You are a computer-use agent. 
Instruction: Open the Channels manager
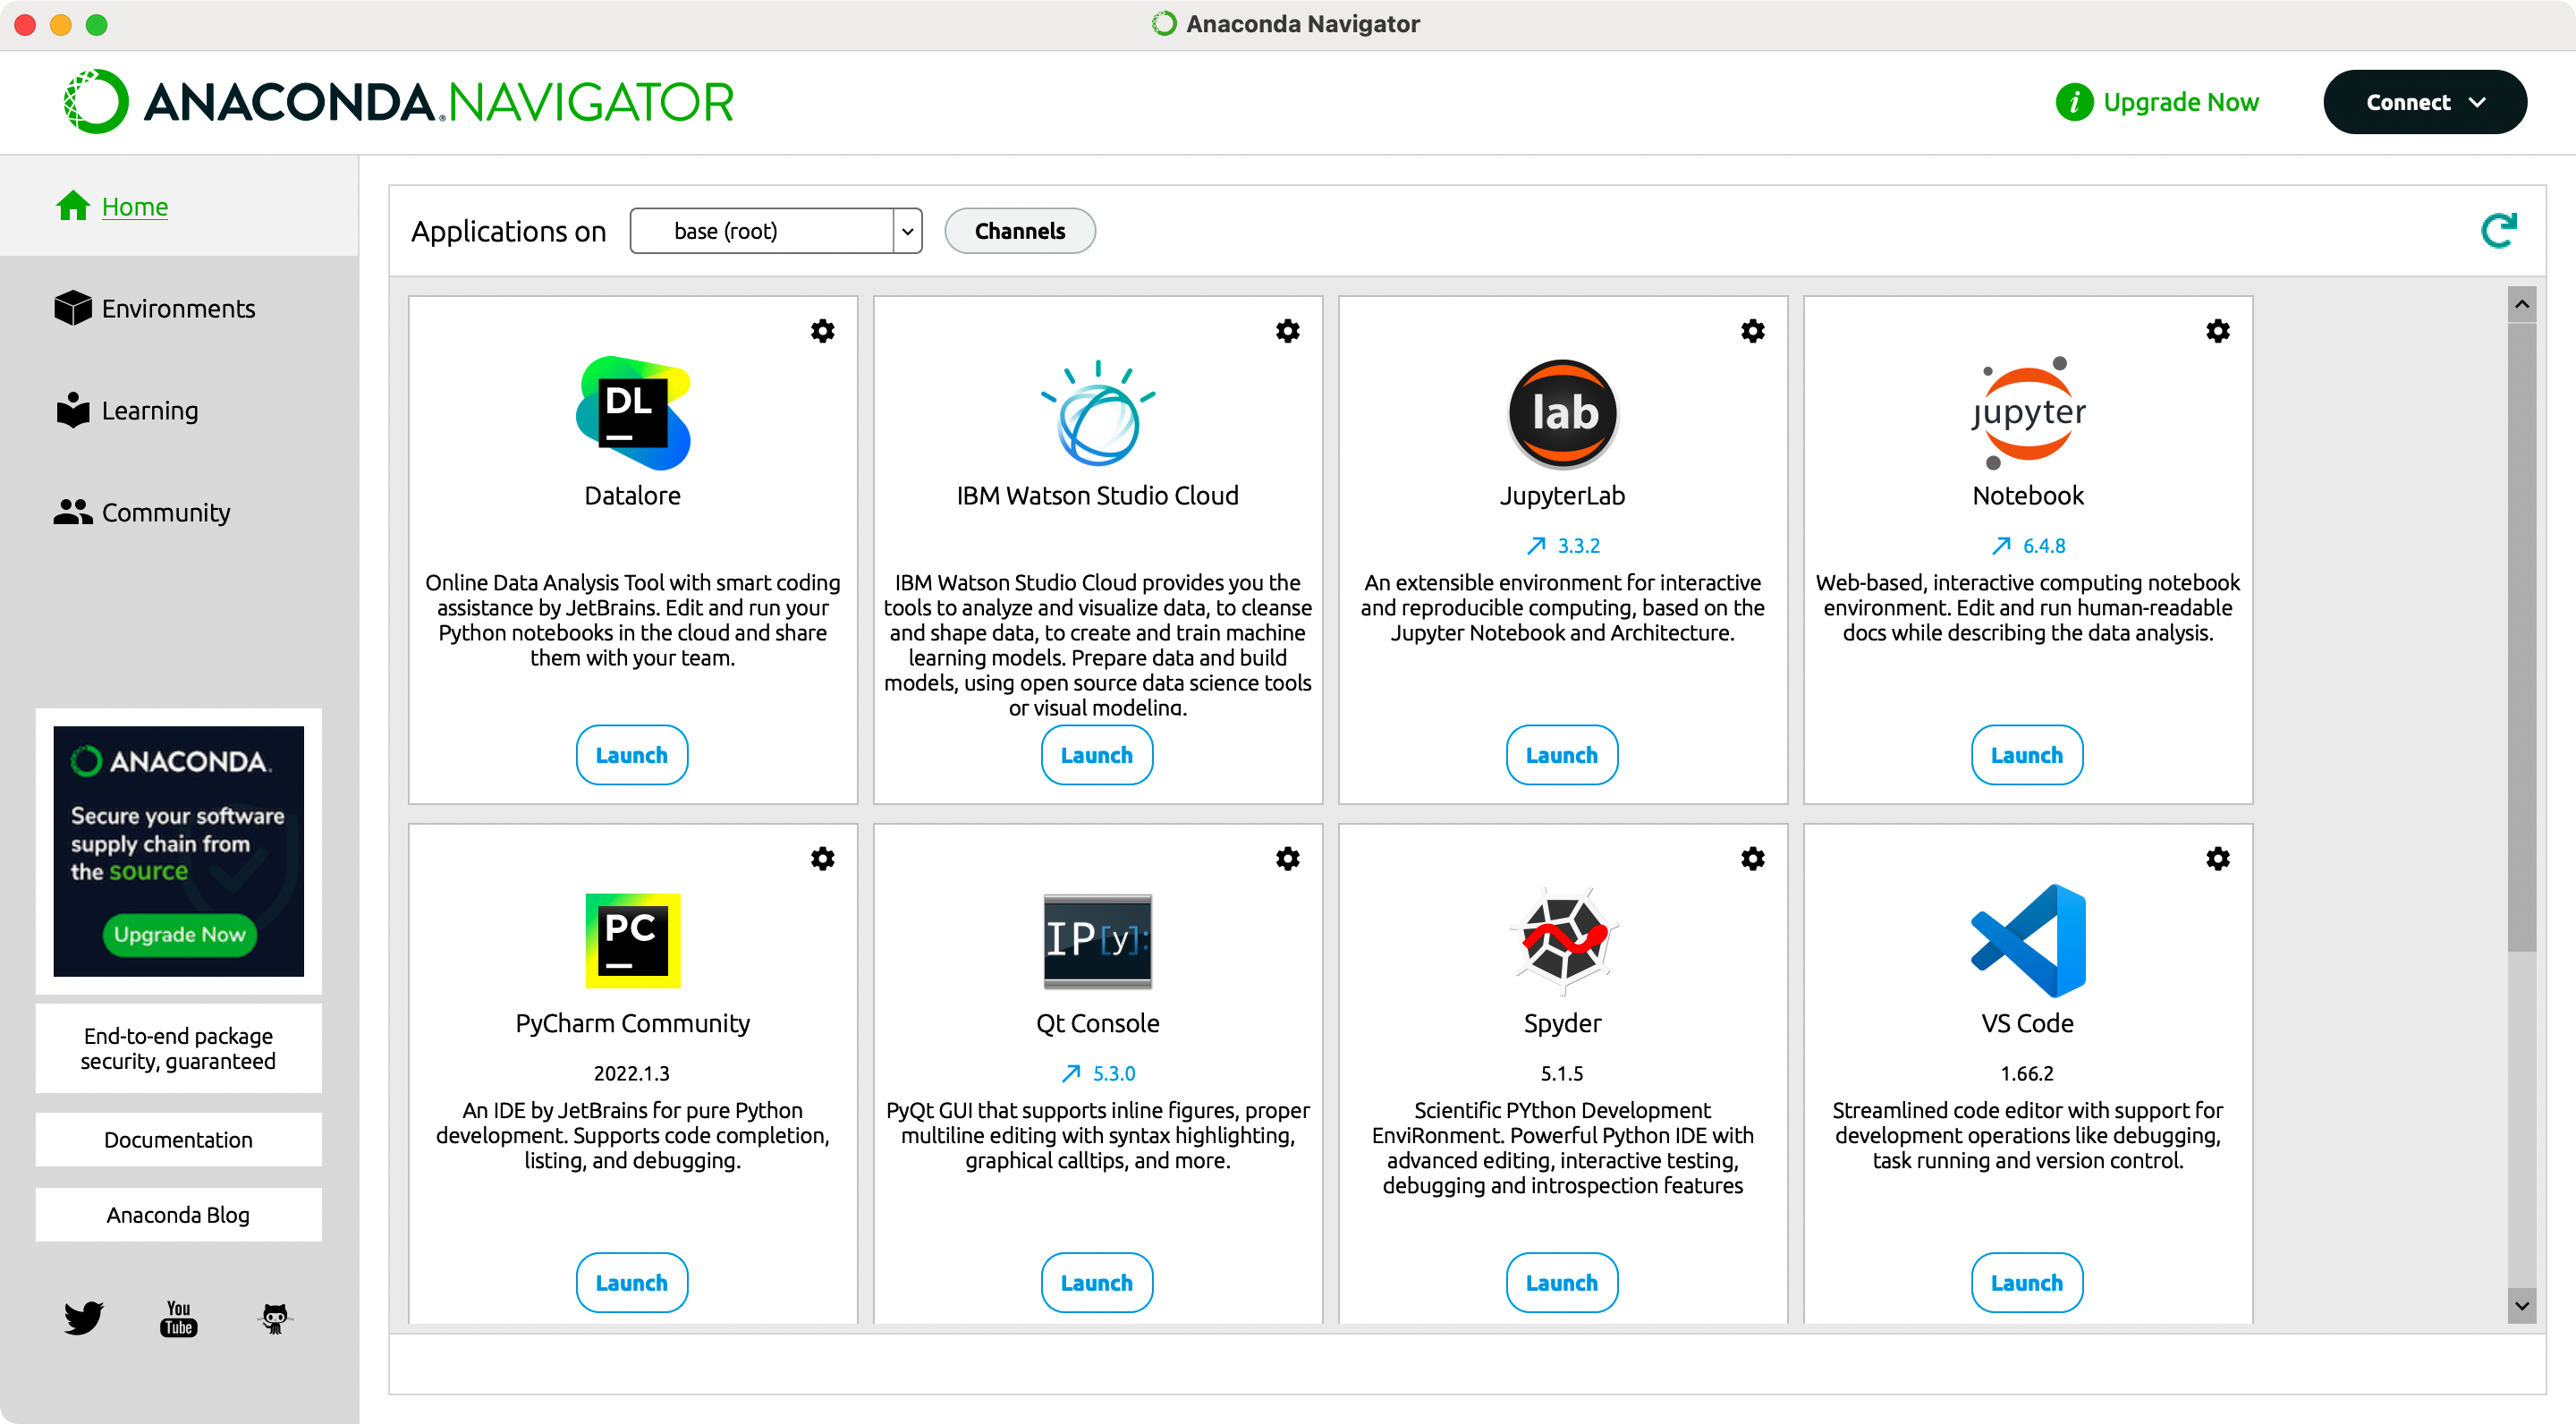click(x=1019, y=231)
